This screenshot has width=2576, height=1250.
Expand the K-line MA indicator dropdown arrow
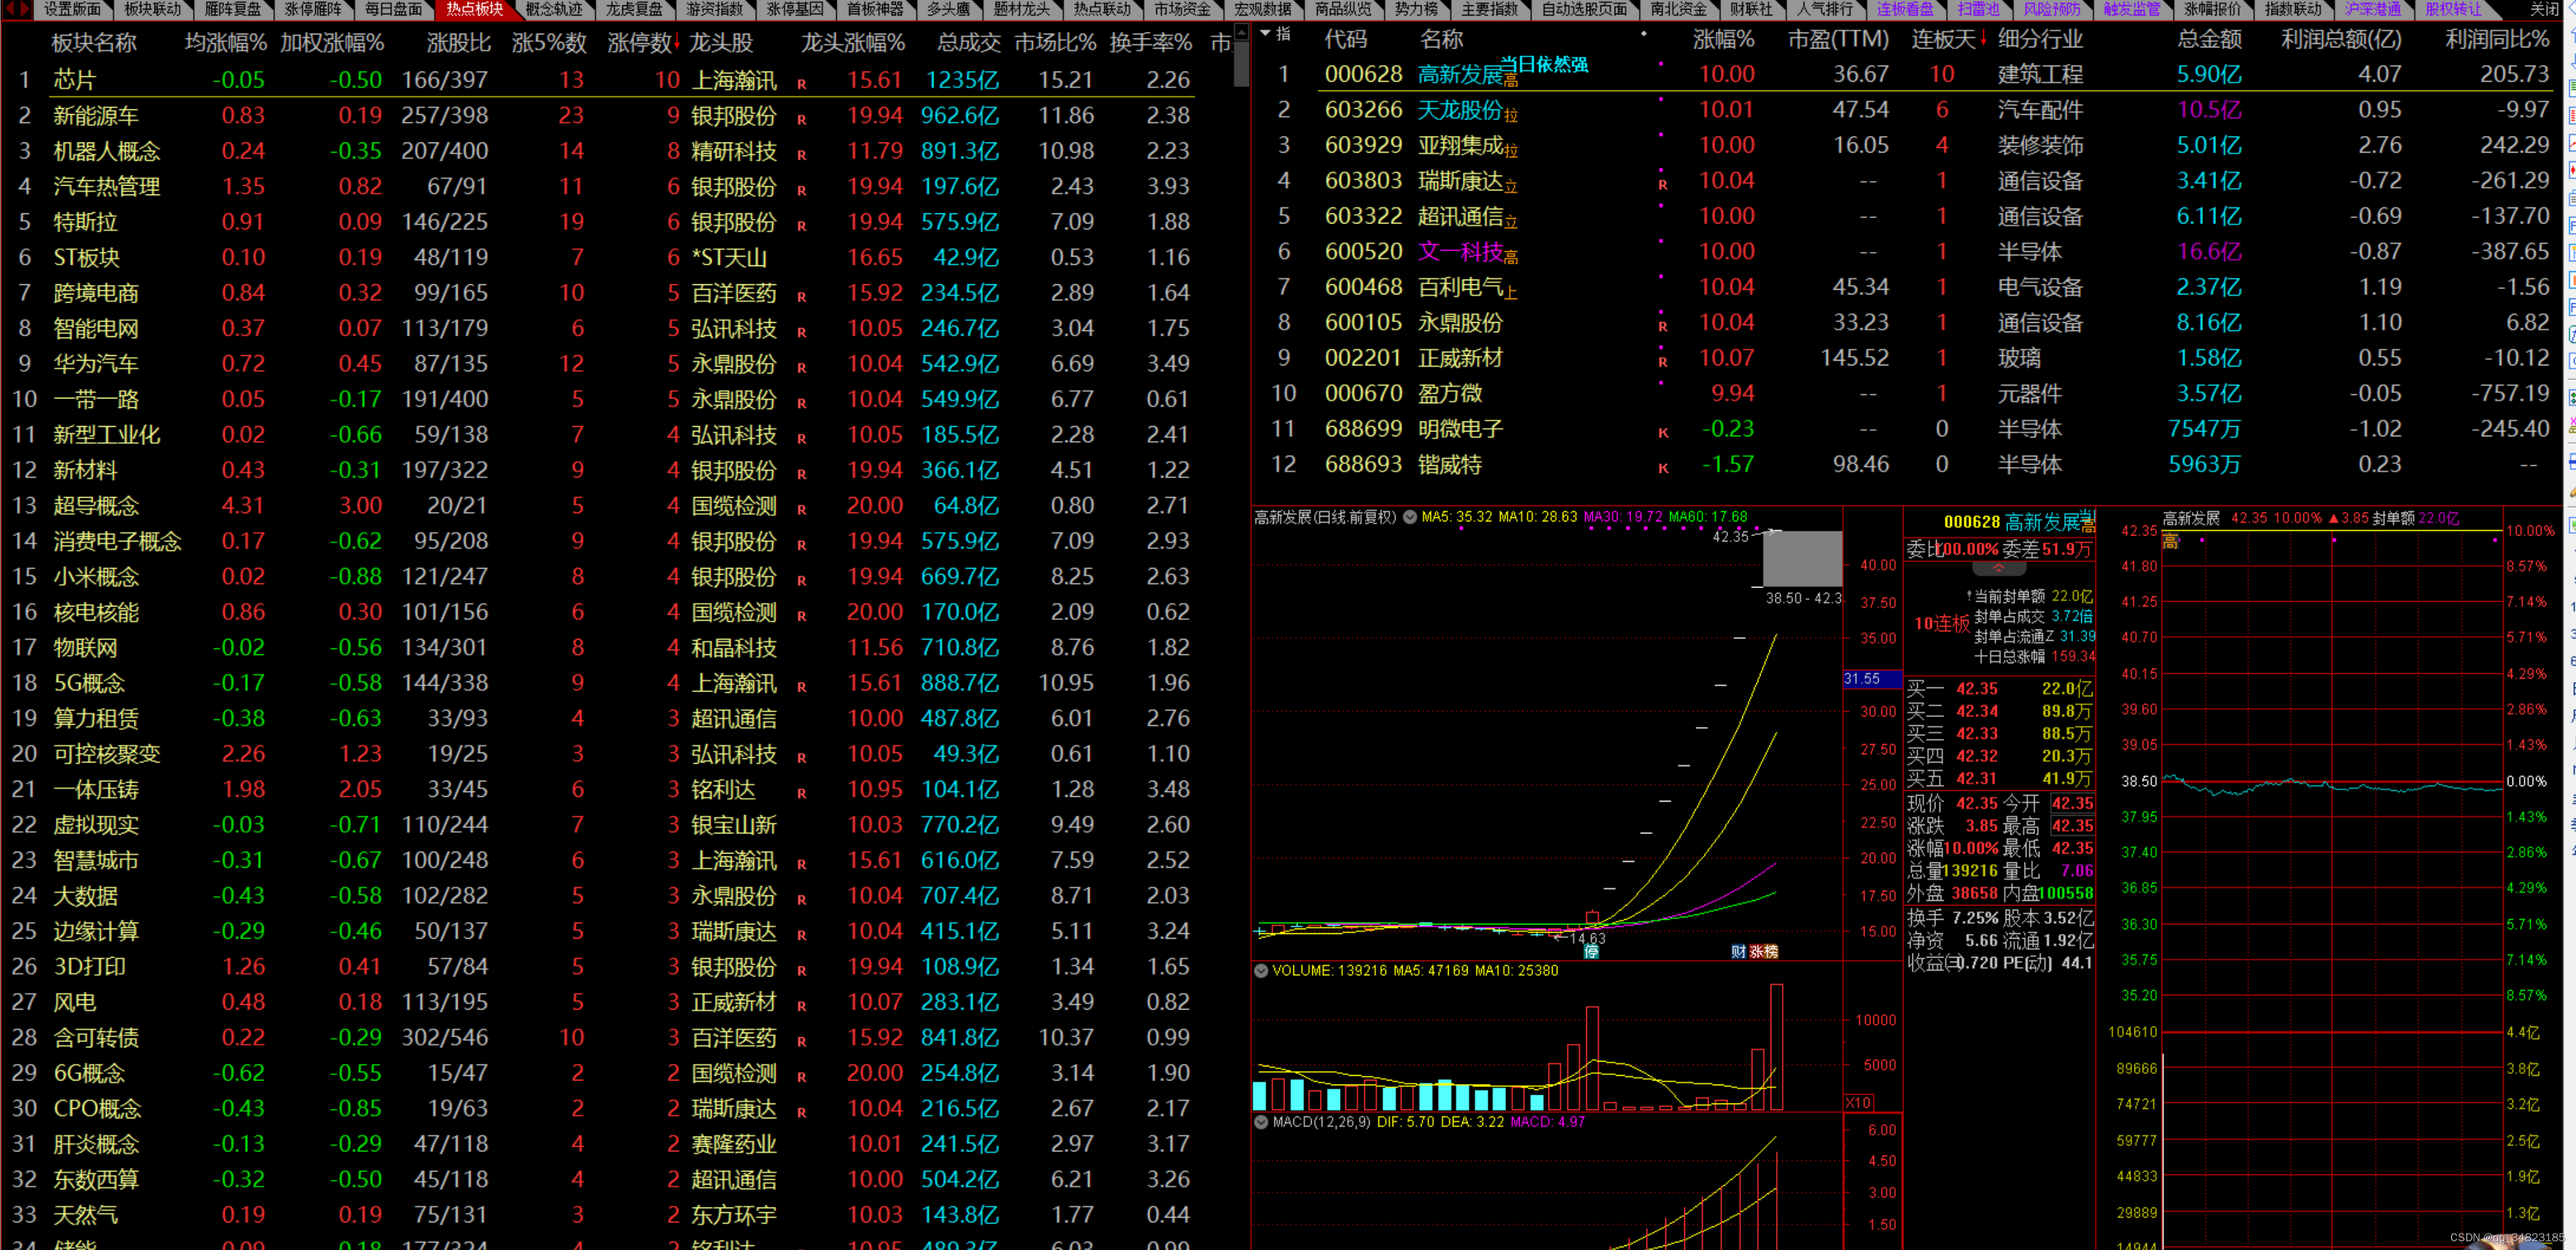click(x=1409, y=517)
